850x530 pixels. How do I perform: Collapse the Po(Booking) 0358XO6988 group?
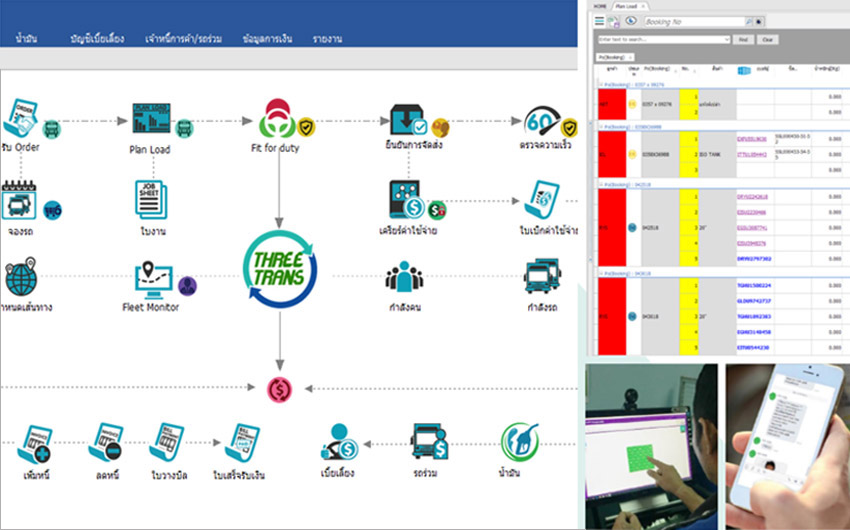601,127
